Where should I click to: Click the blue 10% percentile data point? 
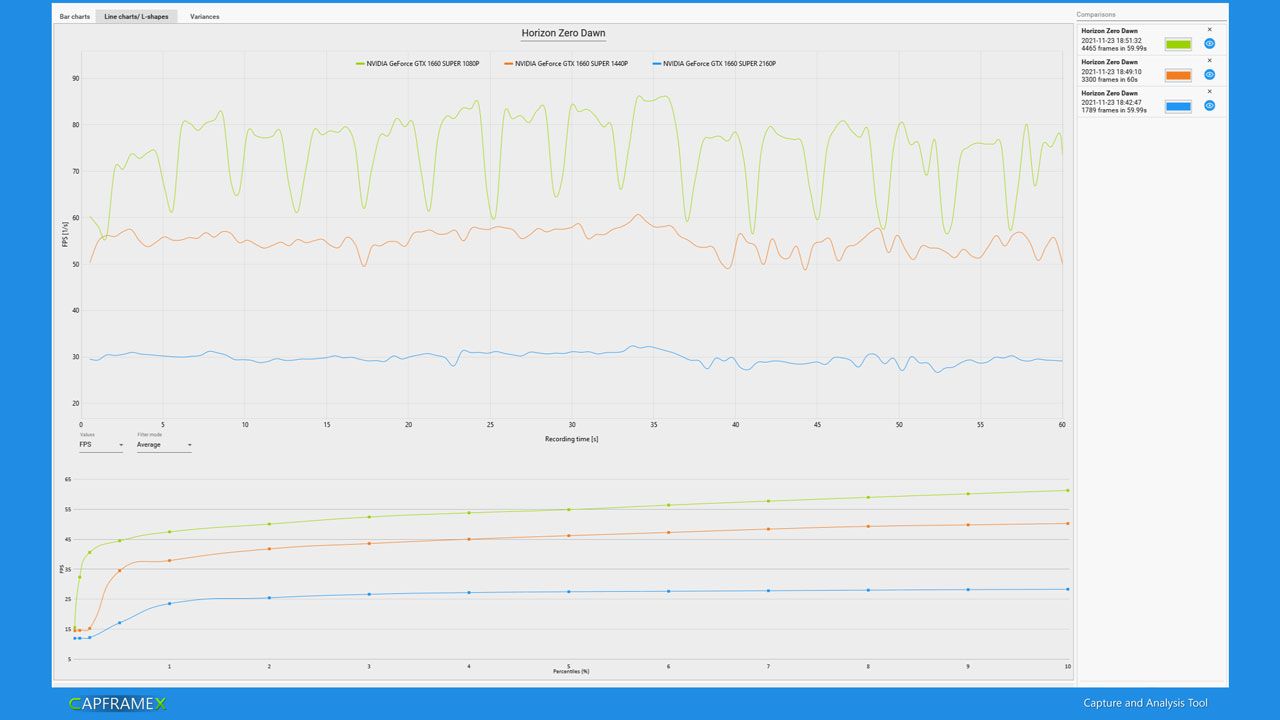pos(1068,589)
